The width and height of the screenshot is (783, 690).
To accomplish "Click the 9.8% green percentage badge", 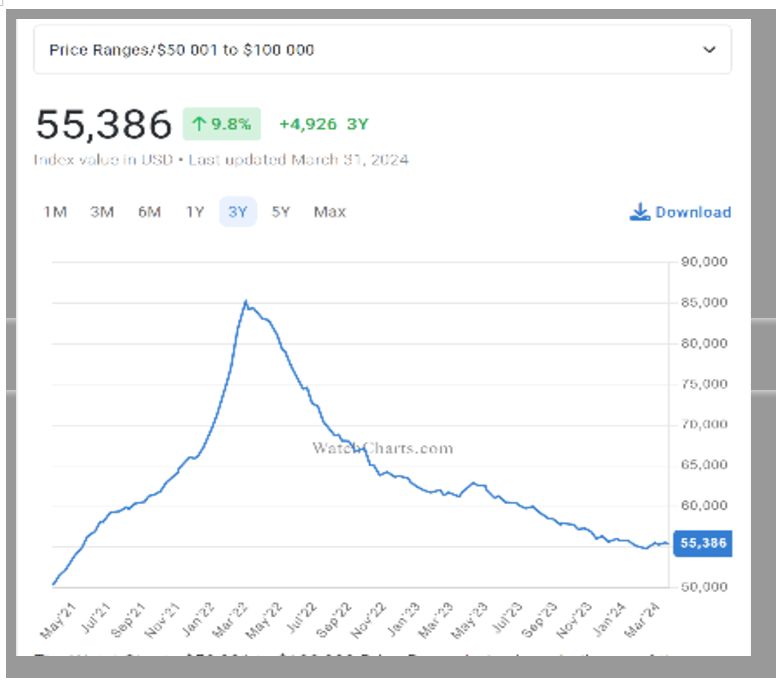I will pos(221,124).
